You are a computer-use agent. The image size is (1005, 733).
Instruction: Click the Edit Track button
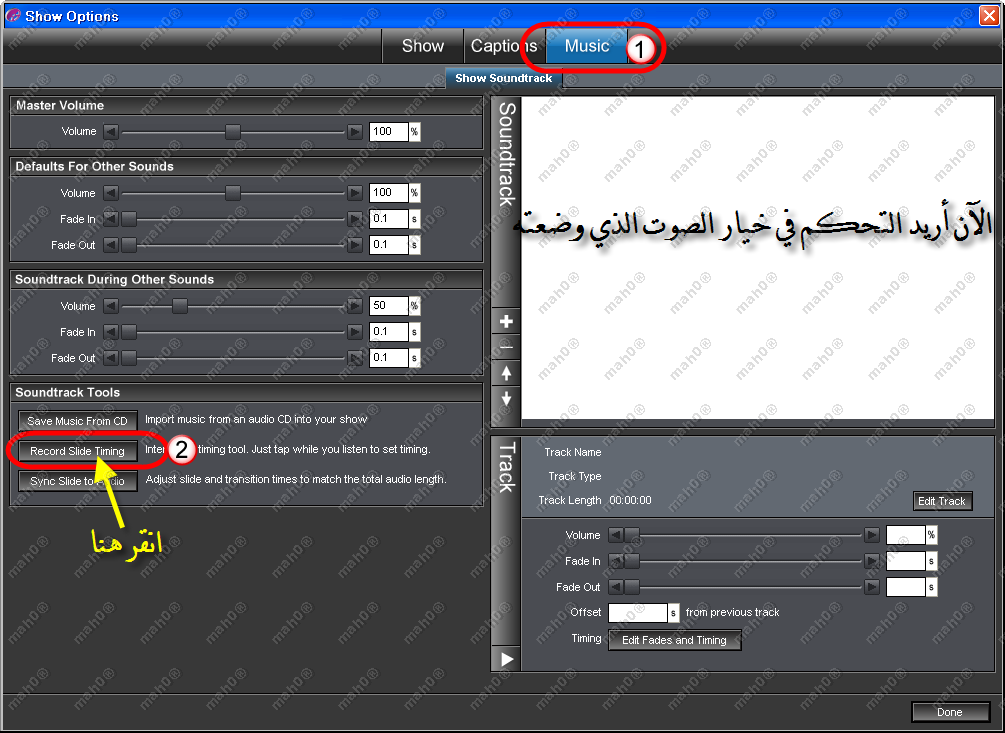[942, 502]
